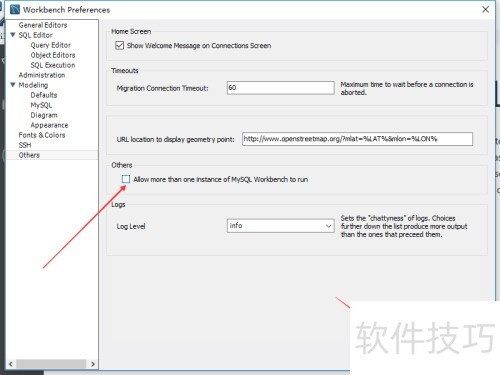The image size is (500, 375).
Task: Select SSH preferences page
Action: click(25, 145)
